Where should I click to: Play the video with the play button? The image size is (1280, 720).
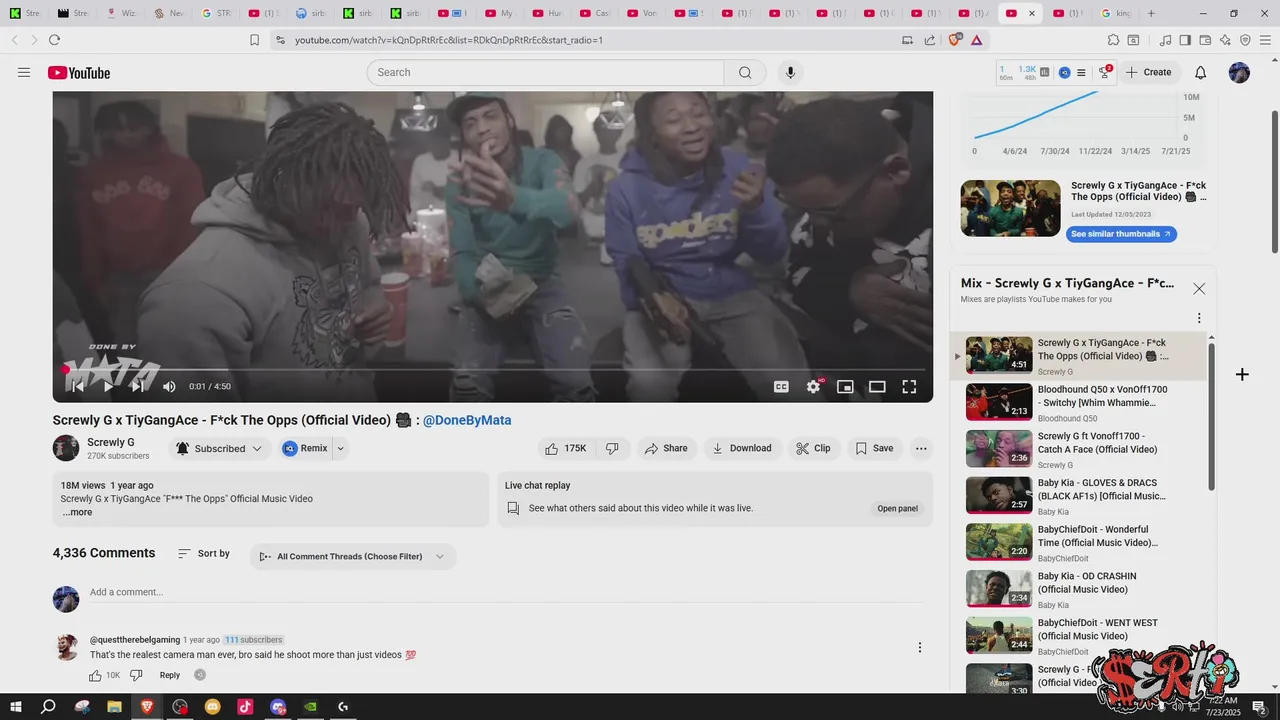click(108, 386)
